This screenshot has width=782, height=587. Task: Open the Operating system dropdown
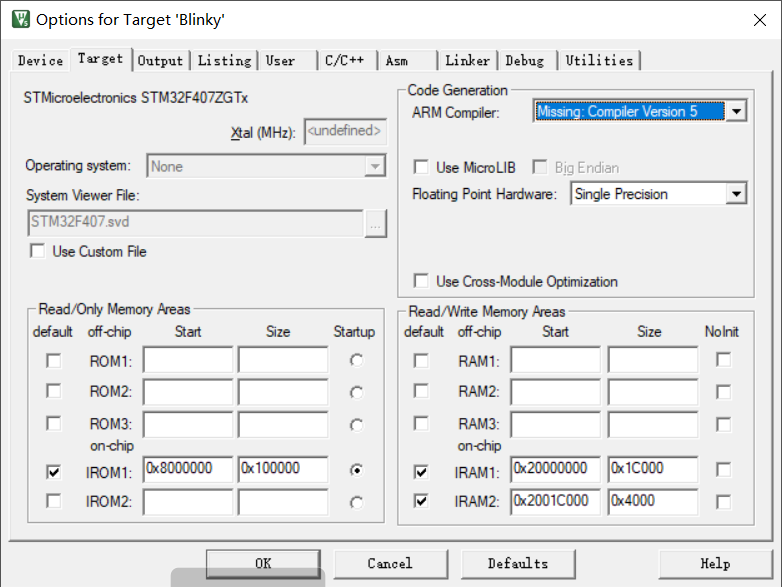coord(375,166)
